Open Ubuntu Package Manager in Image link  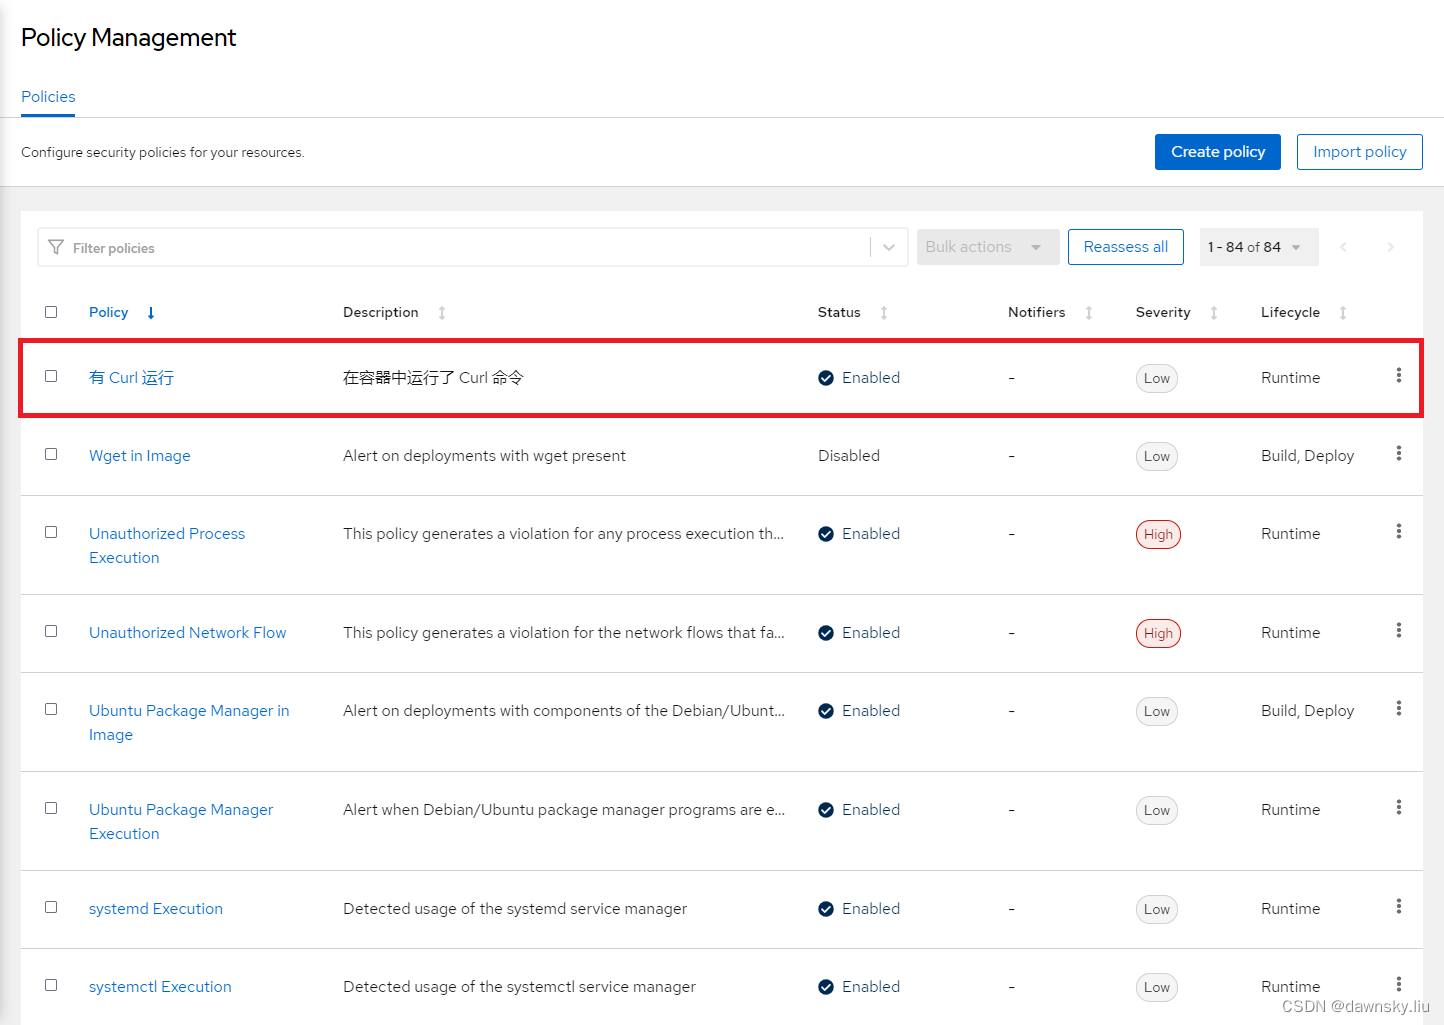(x=189, y=723)
